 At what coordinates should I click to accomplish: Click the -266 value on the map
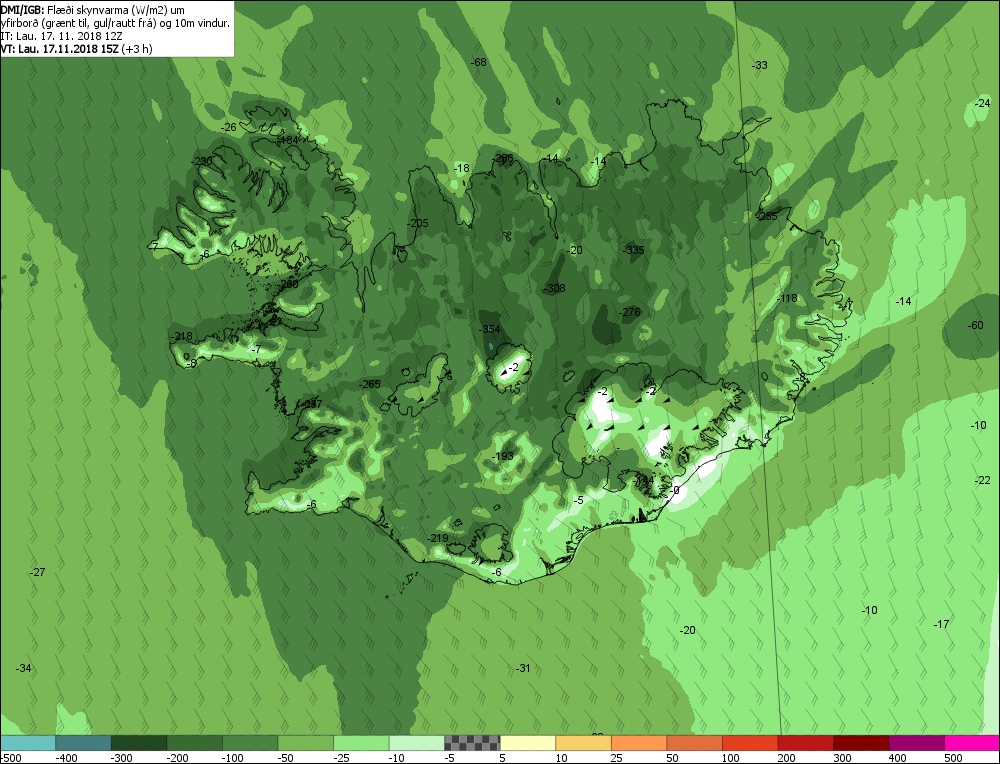(503, 159)
